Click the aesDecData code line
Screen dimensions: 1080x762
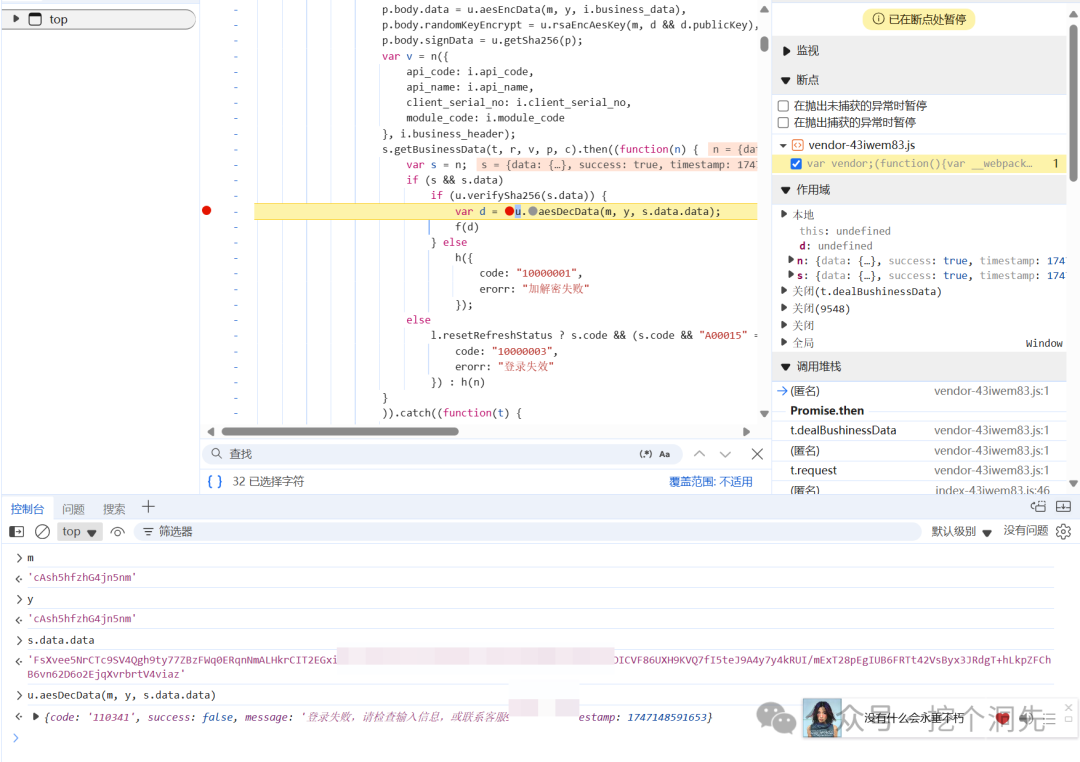click(x=506, y=212)
